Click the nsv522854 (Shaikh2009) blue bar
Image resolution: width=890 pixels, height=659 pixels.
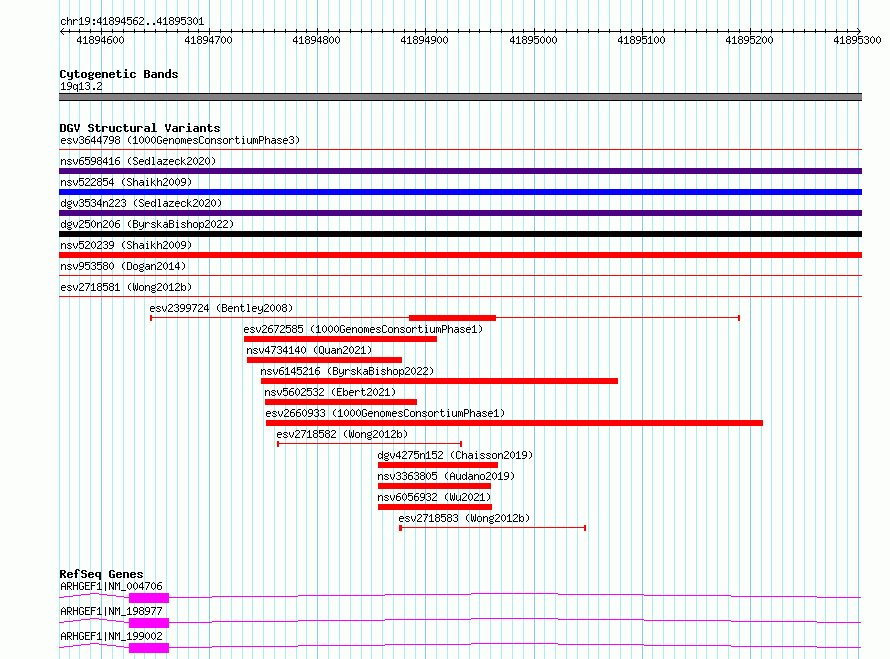(460, 192)
